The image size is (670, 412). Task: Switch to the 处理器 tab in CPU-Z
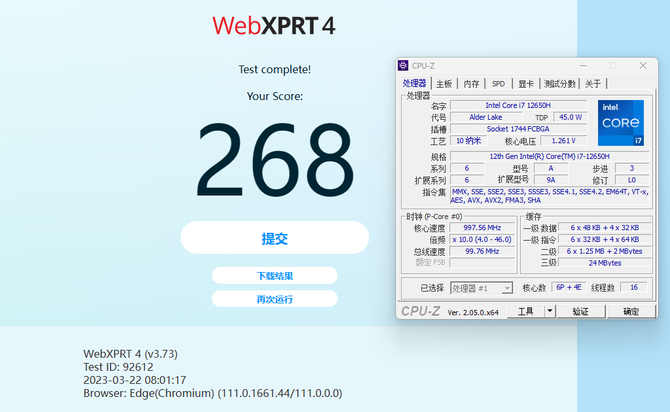[414, 83]
